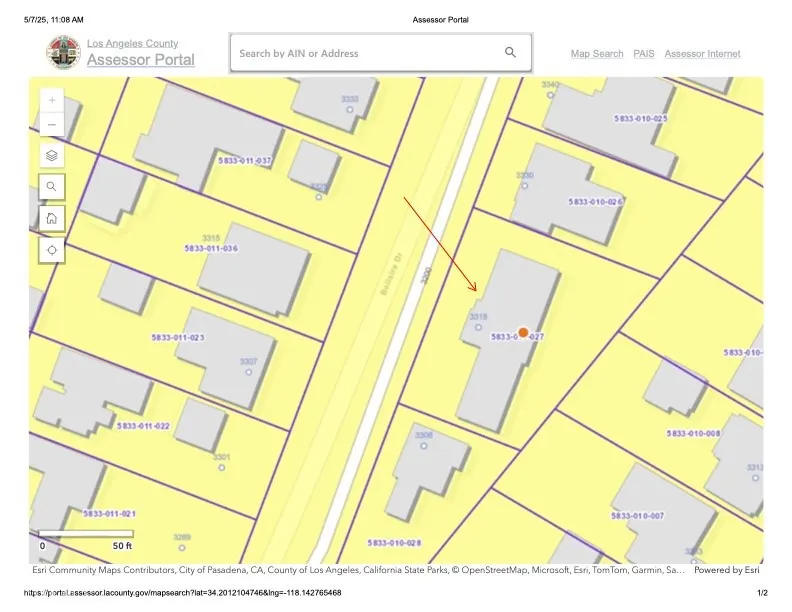Screen dimensions: 792x612
Task: Select parcel labeled 5833-011-036
Action: (x=211, y=249)
